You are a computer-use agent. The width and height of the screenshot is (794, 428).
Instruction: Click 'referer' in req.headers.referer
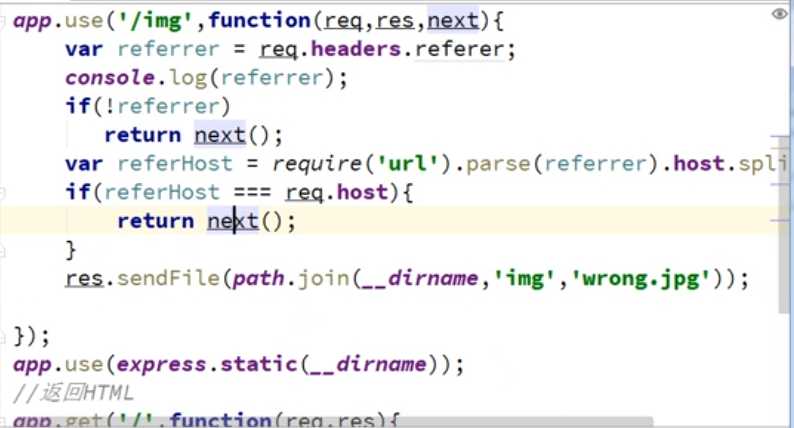[x=459, y=50]
